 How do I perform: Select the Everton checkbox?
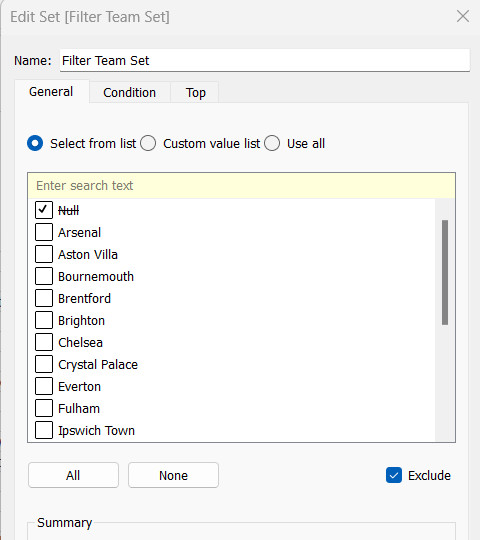(44, 386)
